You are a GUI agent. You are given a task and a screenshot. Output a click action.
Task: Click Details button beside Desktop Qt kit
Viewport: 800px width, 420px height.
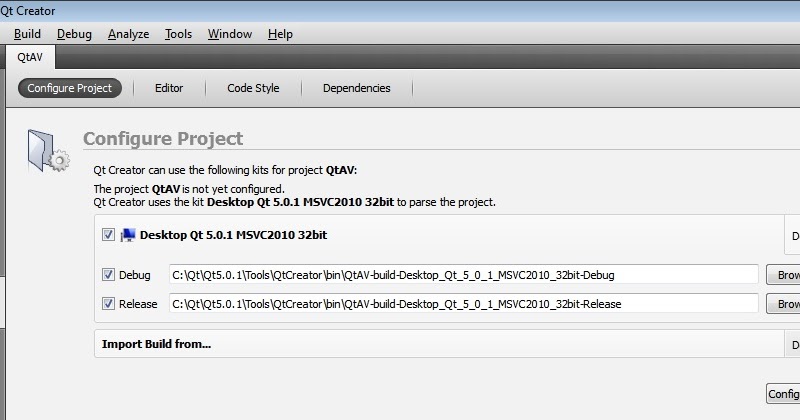click(792, 236)
